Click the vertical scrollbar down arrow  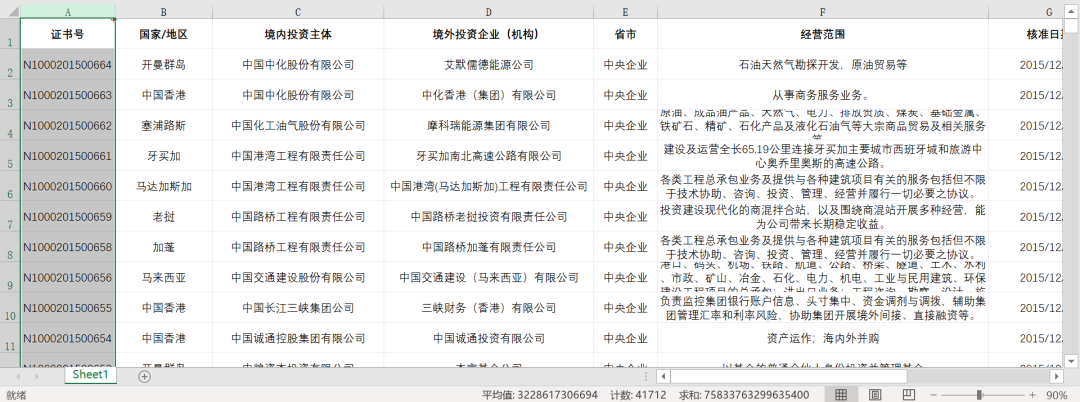coord(1071,360)
